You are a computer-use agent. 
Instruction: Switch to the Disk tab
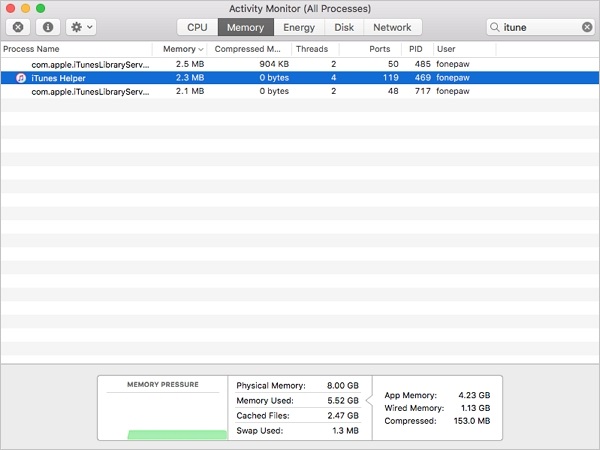(x=344, y=28)
